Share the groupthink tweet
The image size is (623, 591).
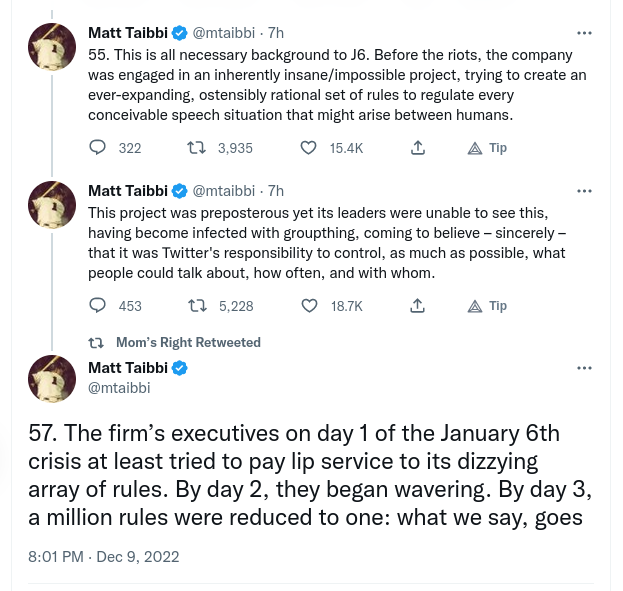click(418, 306)
